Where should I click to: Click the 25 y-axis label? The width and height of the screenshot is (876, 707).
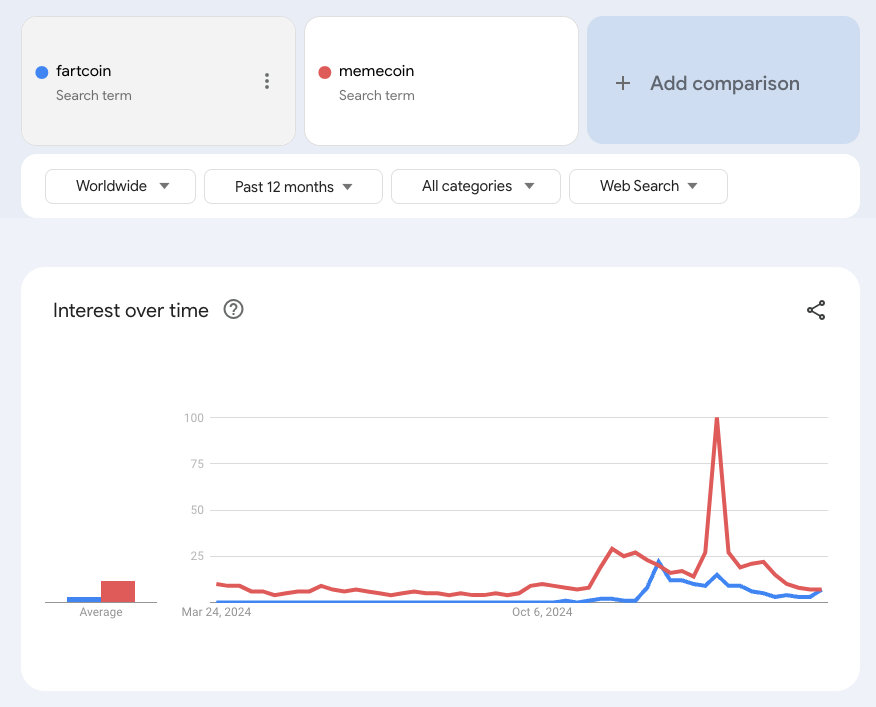[x=197, y=556]
